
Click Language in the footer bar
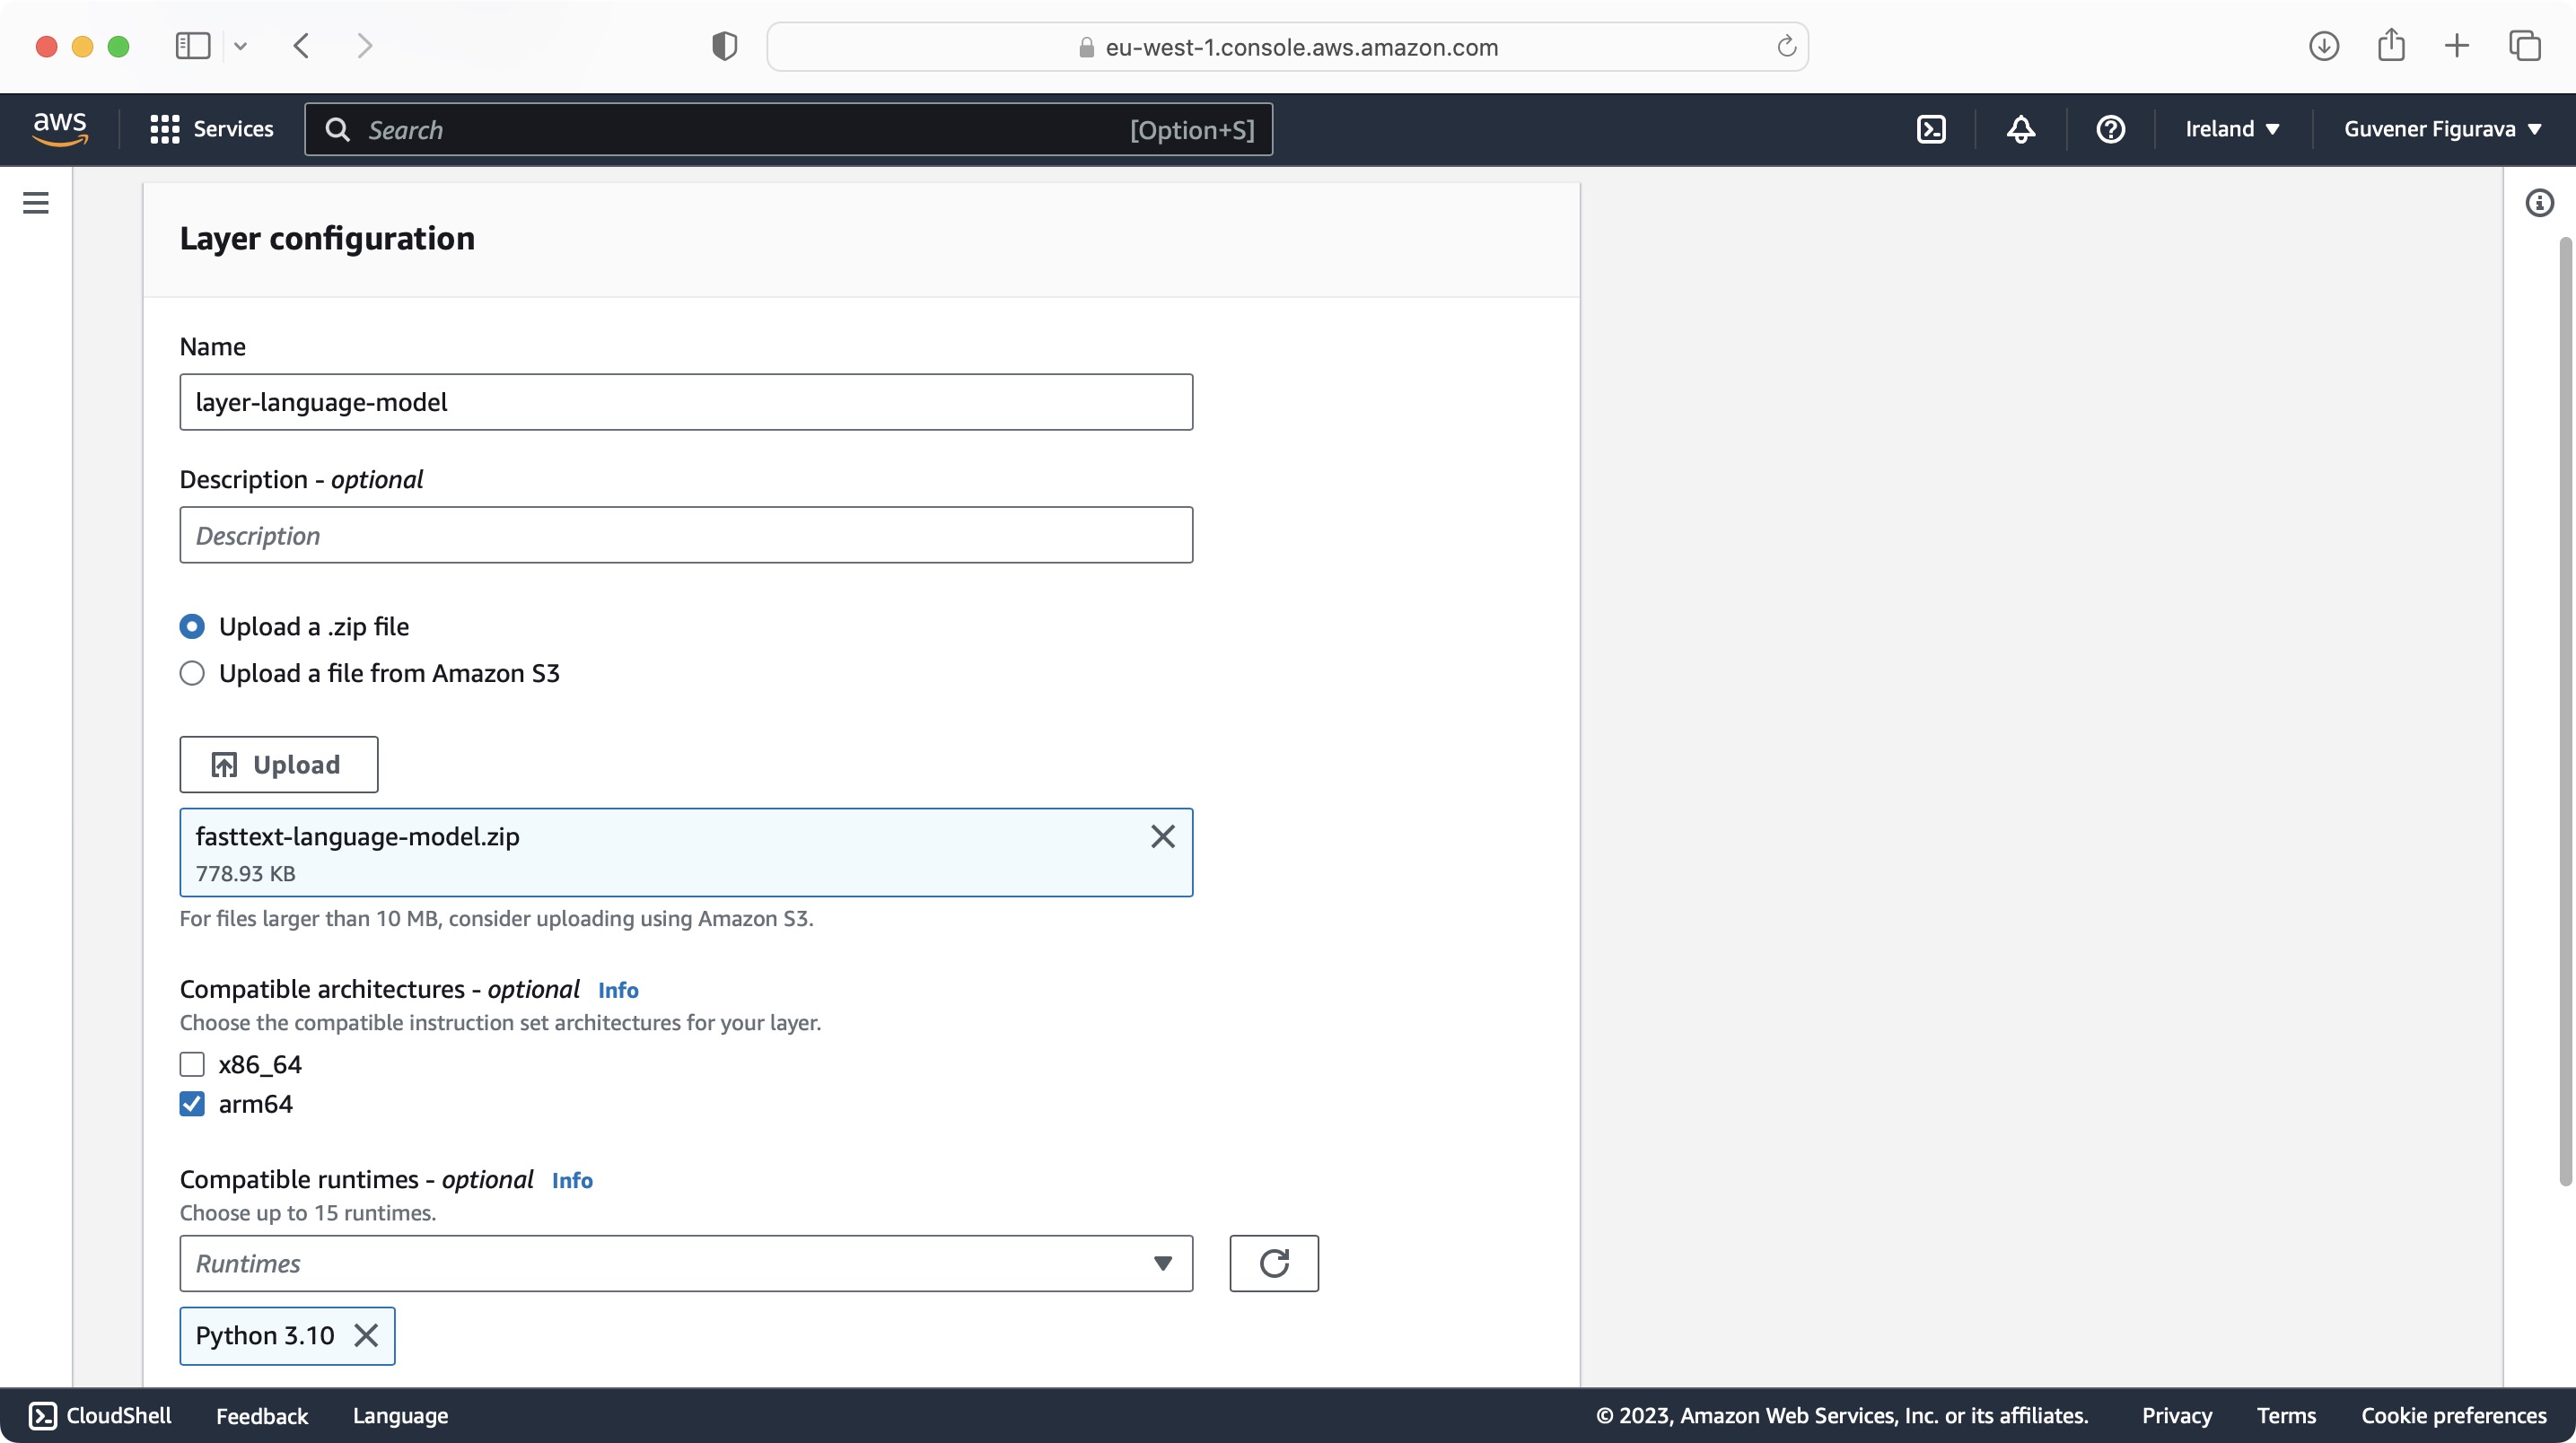(x=400, y=1415)
